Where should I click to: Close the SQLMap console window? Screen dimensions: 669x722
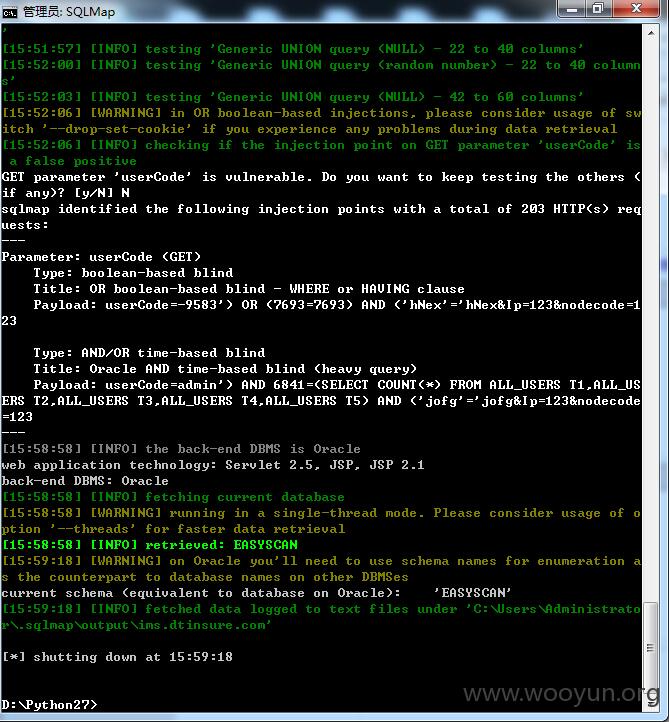[636, 9]
